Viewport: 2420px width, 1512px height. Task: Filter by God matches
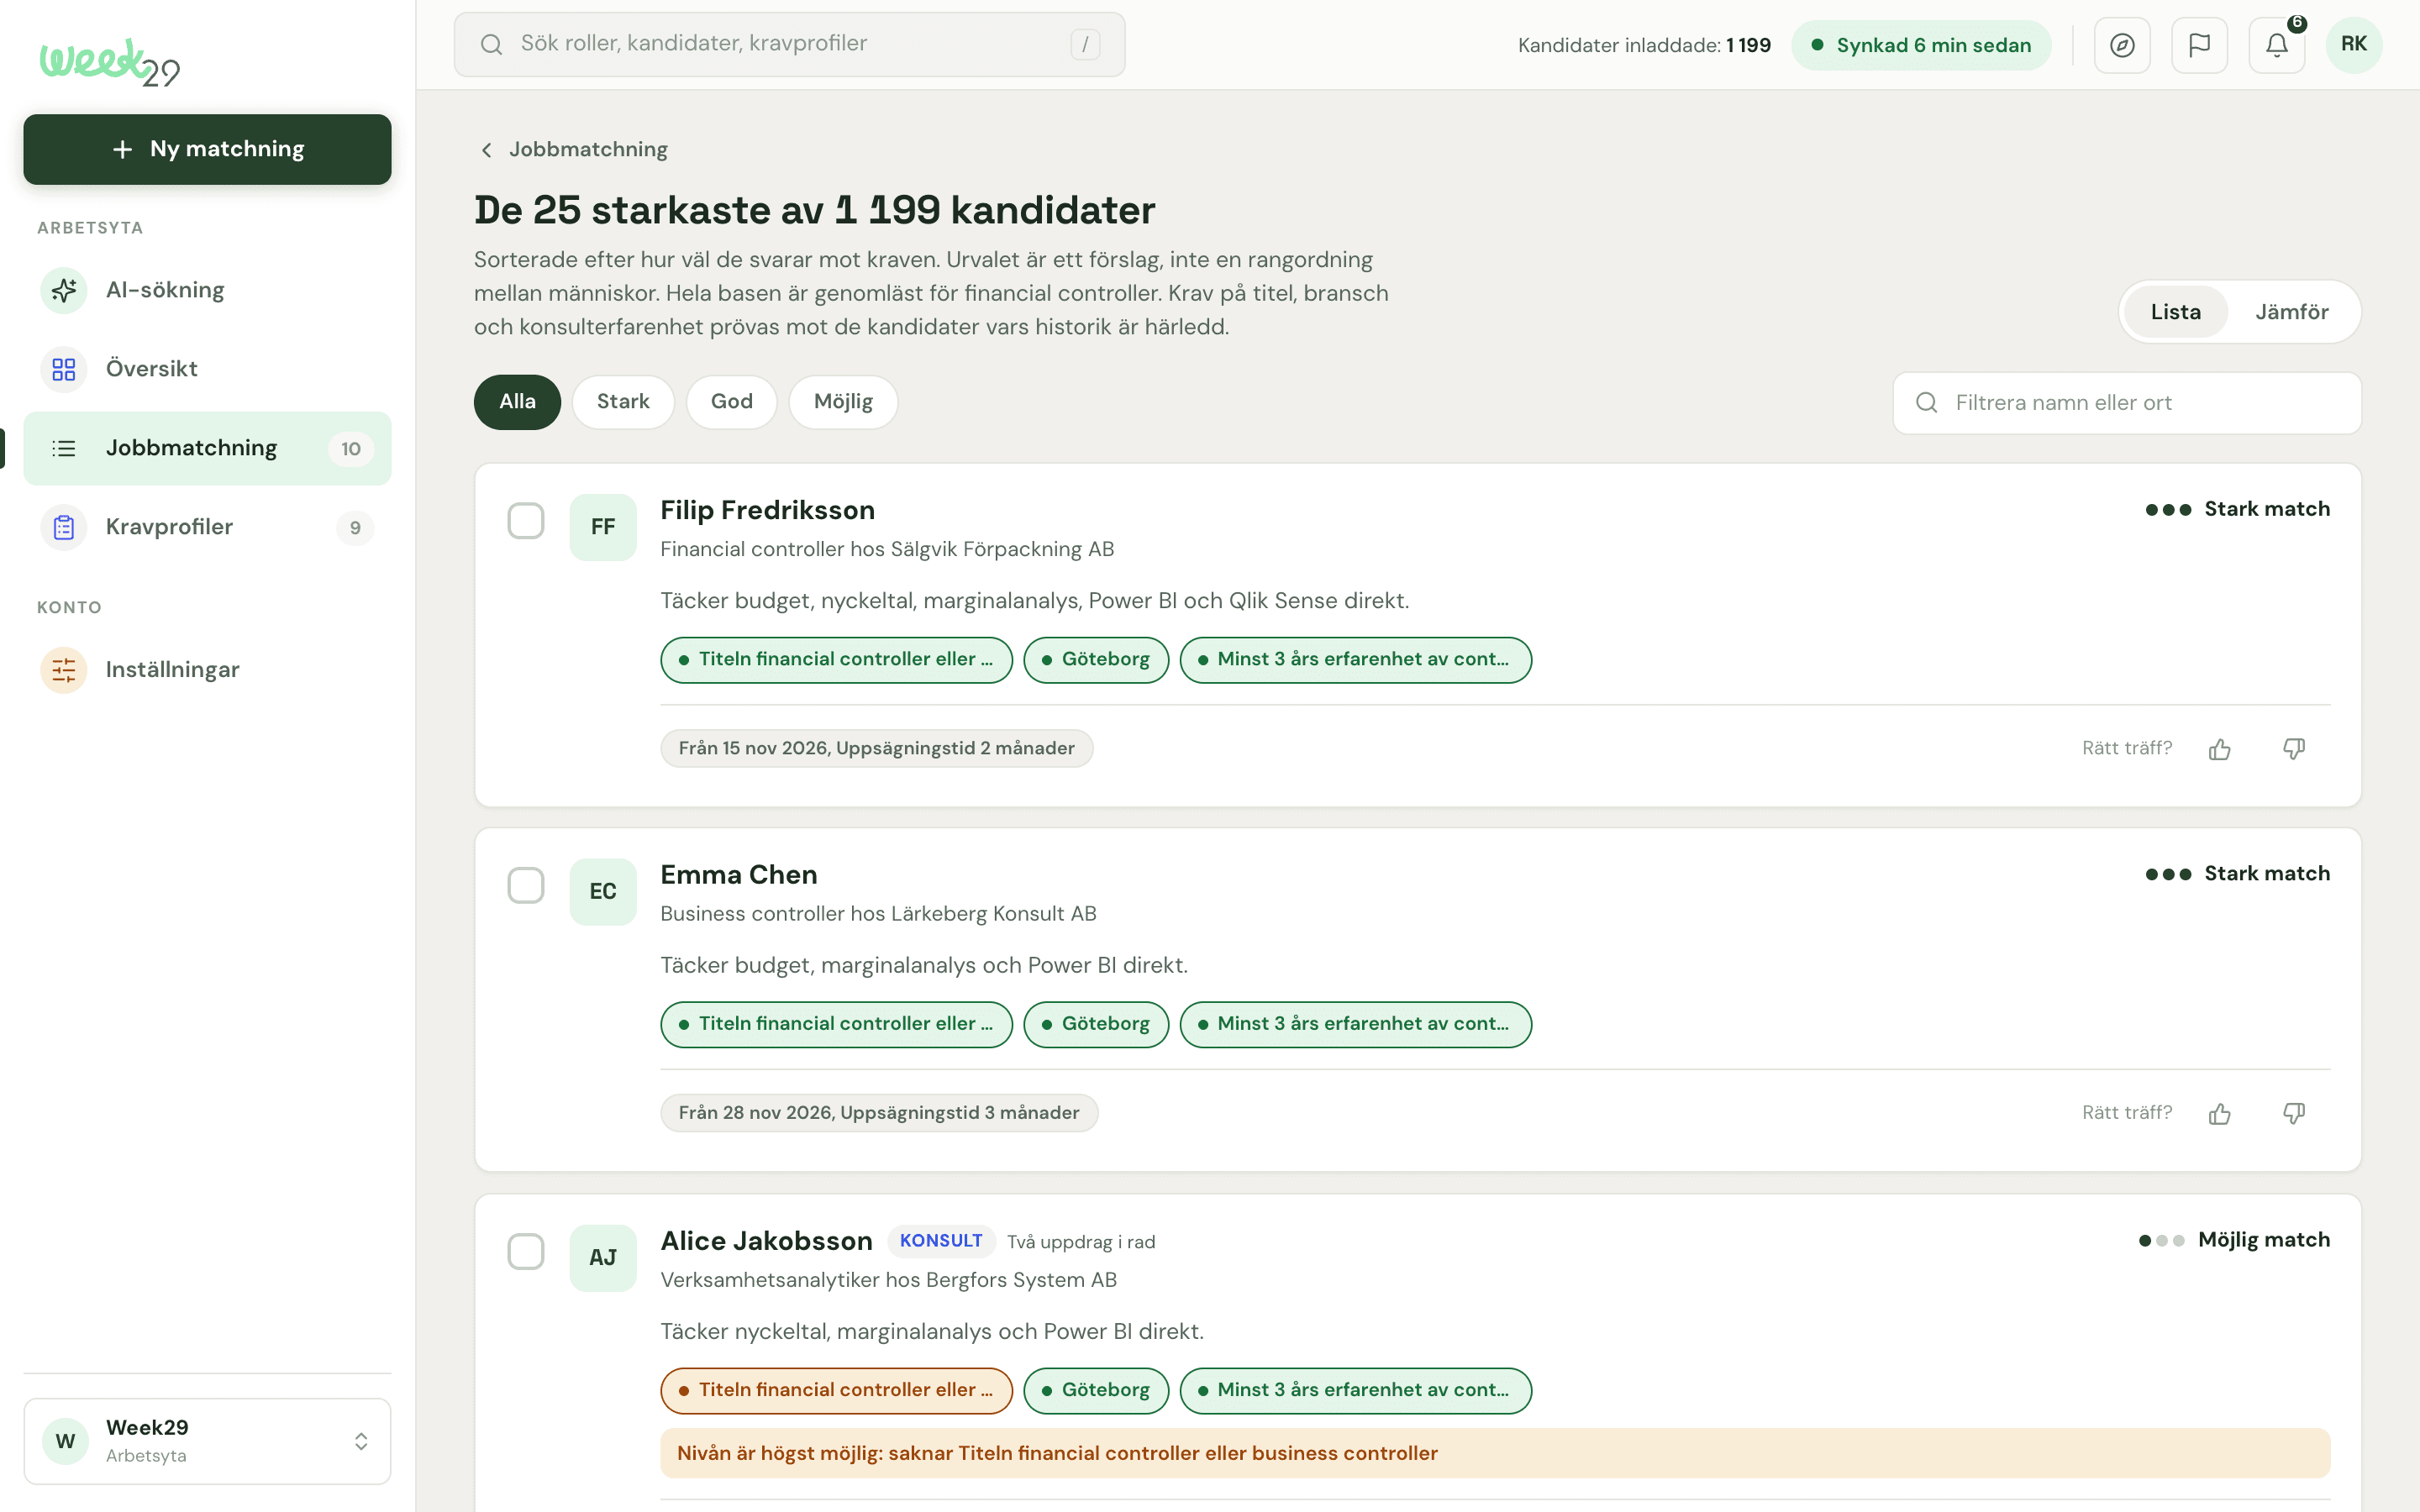tap(731, 402)
